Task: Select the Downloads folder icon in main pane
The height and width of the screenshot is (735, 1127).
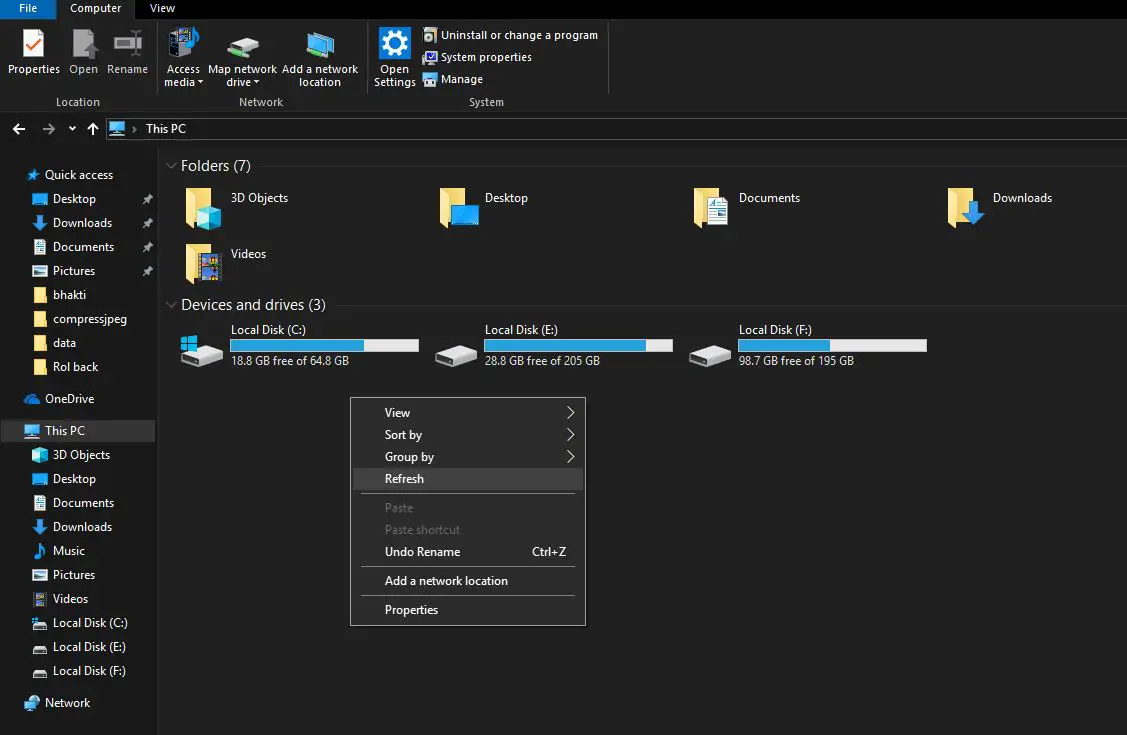Action: pyautogui.click(x=965, y=208)
